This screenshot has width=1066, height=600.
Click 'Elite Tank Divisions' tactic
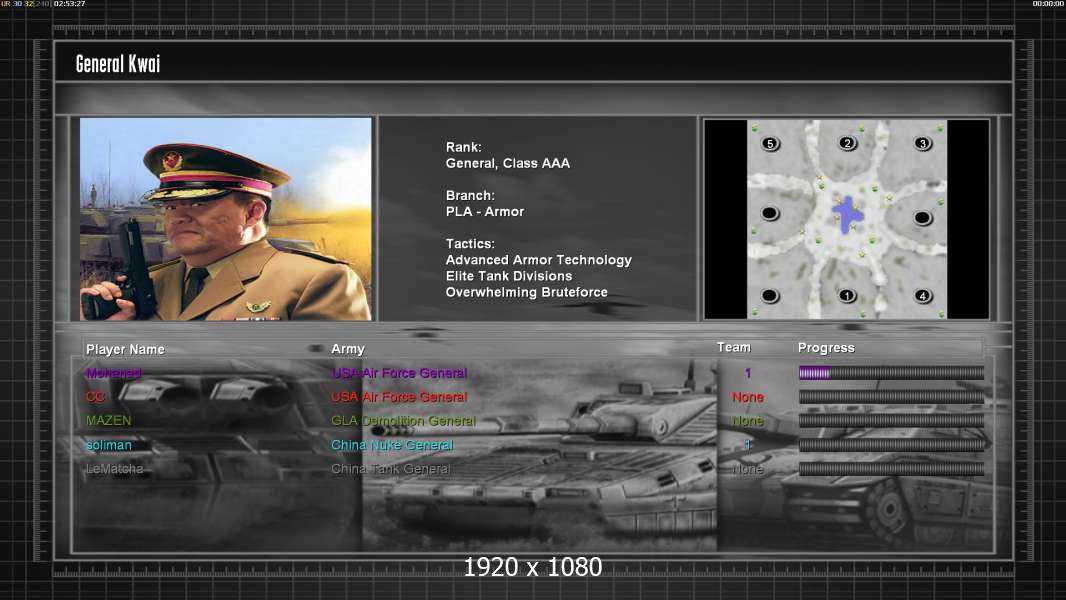tap(509, 276)
